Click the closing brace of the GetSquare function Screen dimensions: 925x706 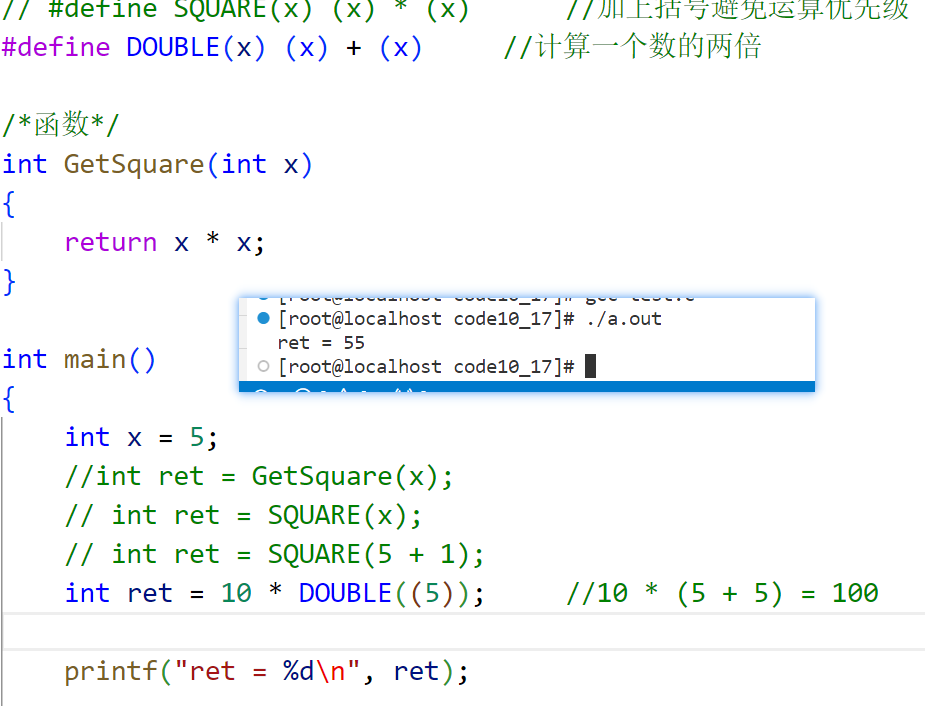9,282
